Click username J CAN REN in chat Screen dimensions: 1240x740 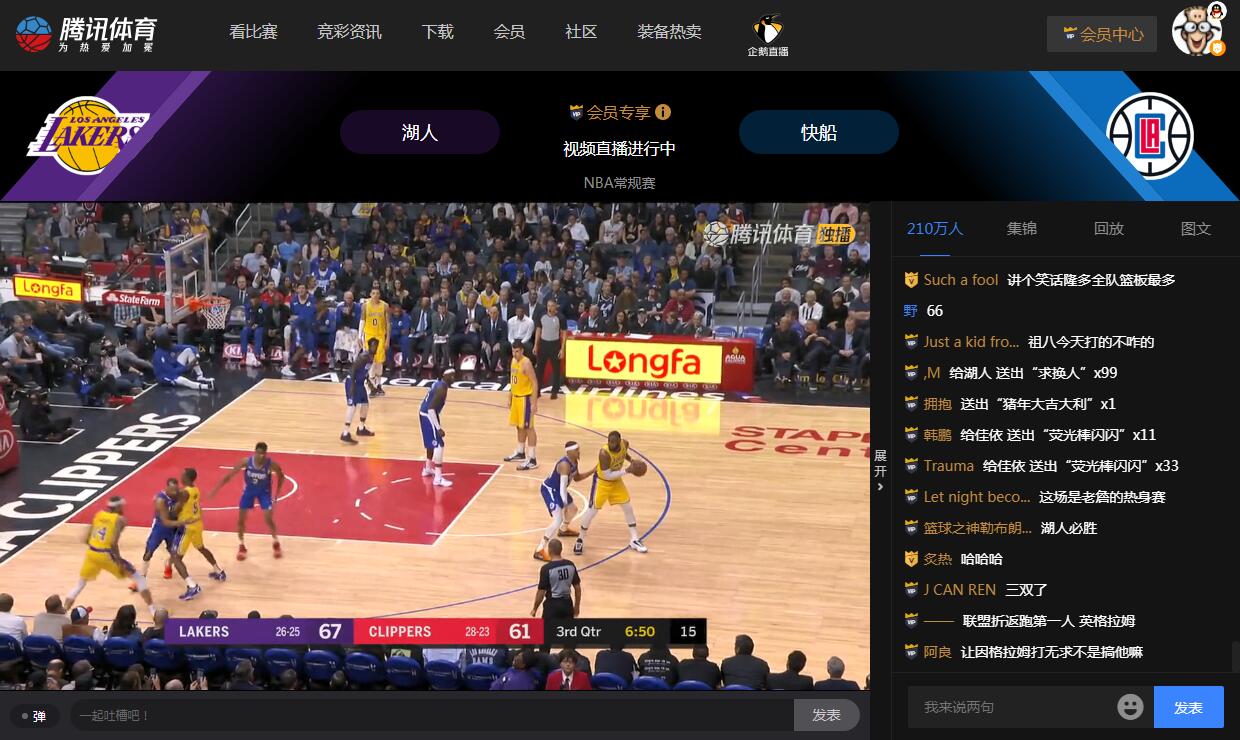click(x=960, y=590)
